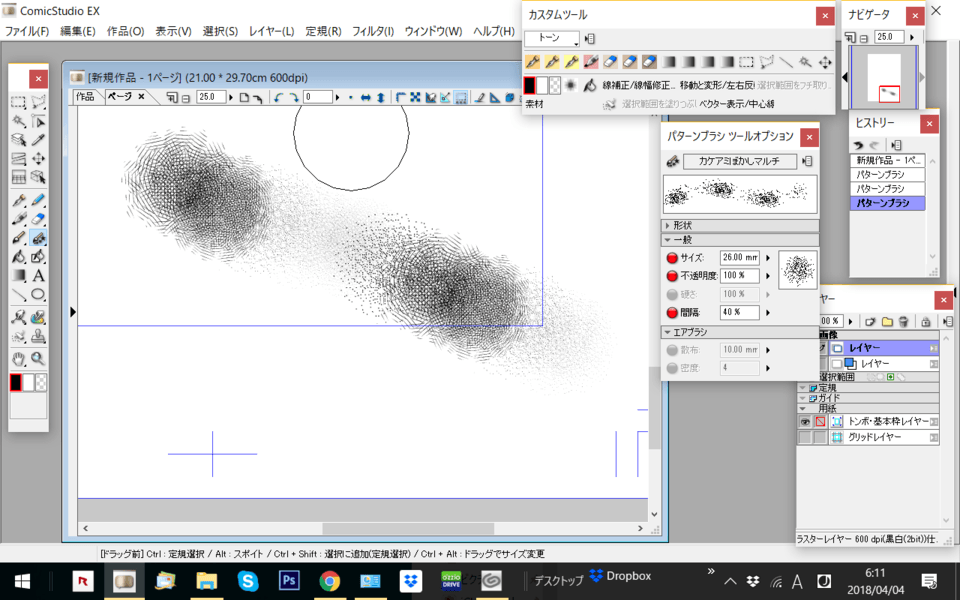Toggle lock box of トンボ・基本枠レイヤー

820,422
